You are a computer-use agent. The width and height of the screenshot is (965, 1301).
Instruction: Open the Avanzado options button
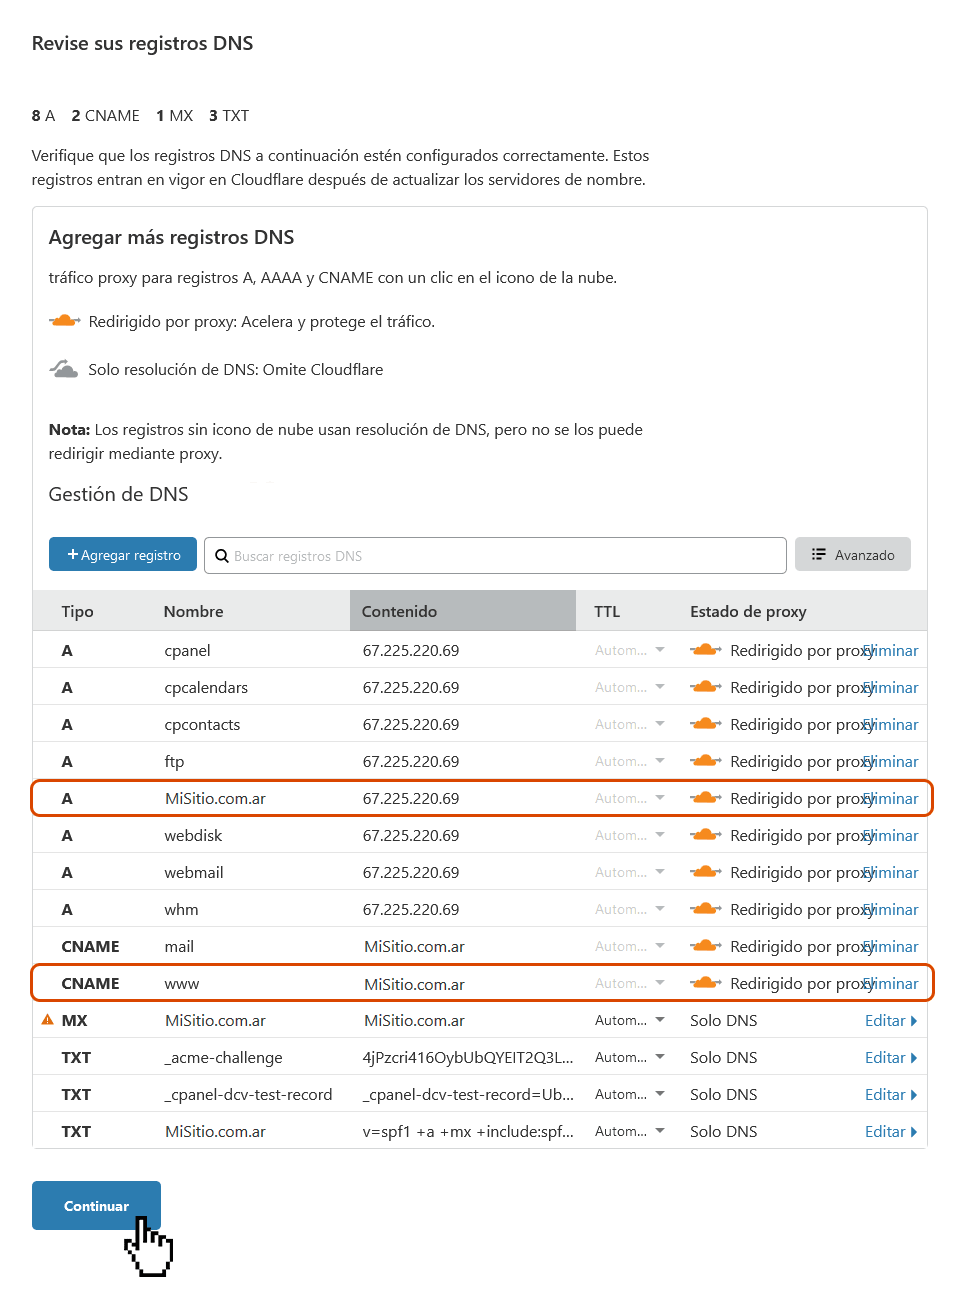pyautogui.click(x=852, y=555)
